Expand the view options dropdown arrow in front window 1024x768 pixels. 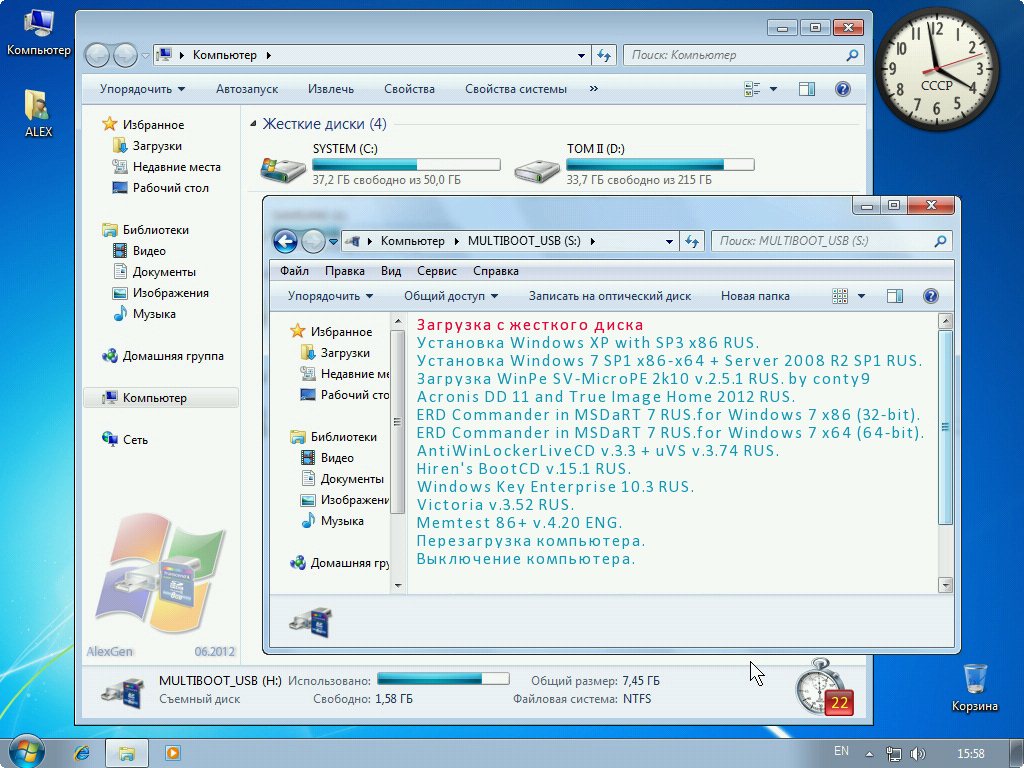(861, 296)
